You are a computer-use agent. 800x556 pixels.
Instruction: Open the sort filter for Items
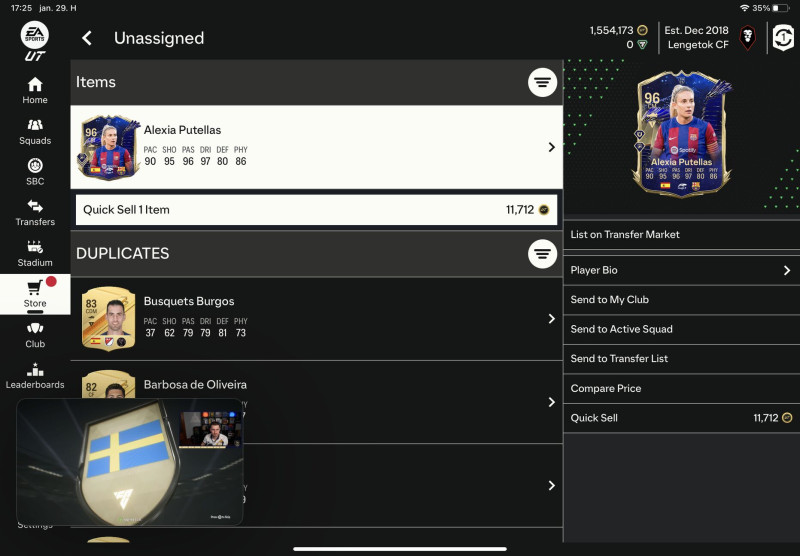pyautogui.click(x=542, y=82)
